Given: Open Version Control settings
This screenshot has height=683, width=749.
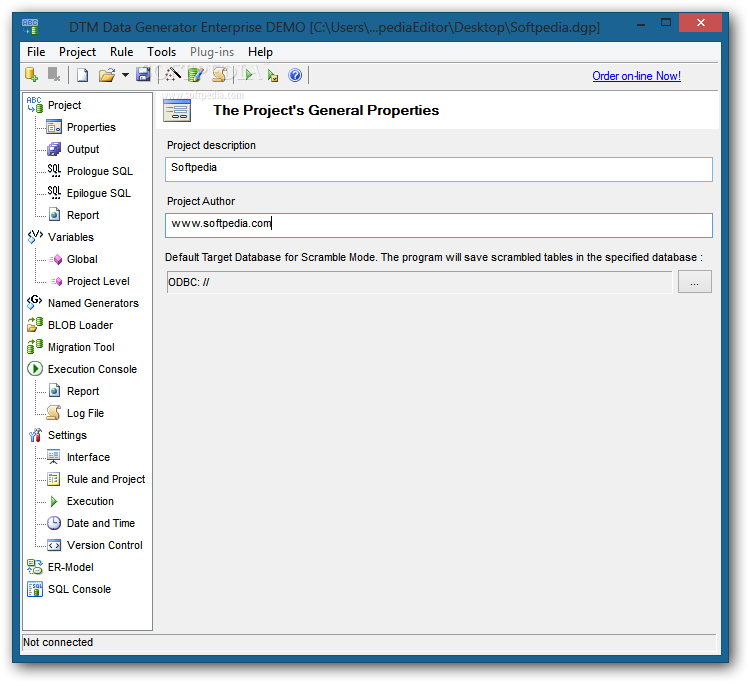Looking at the screenshot, I should (x=105, y=544).
